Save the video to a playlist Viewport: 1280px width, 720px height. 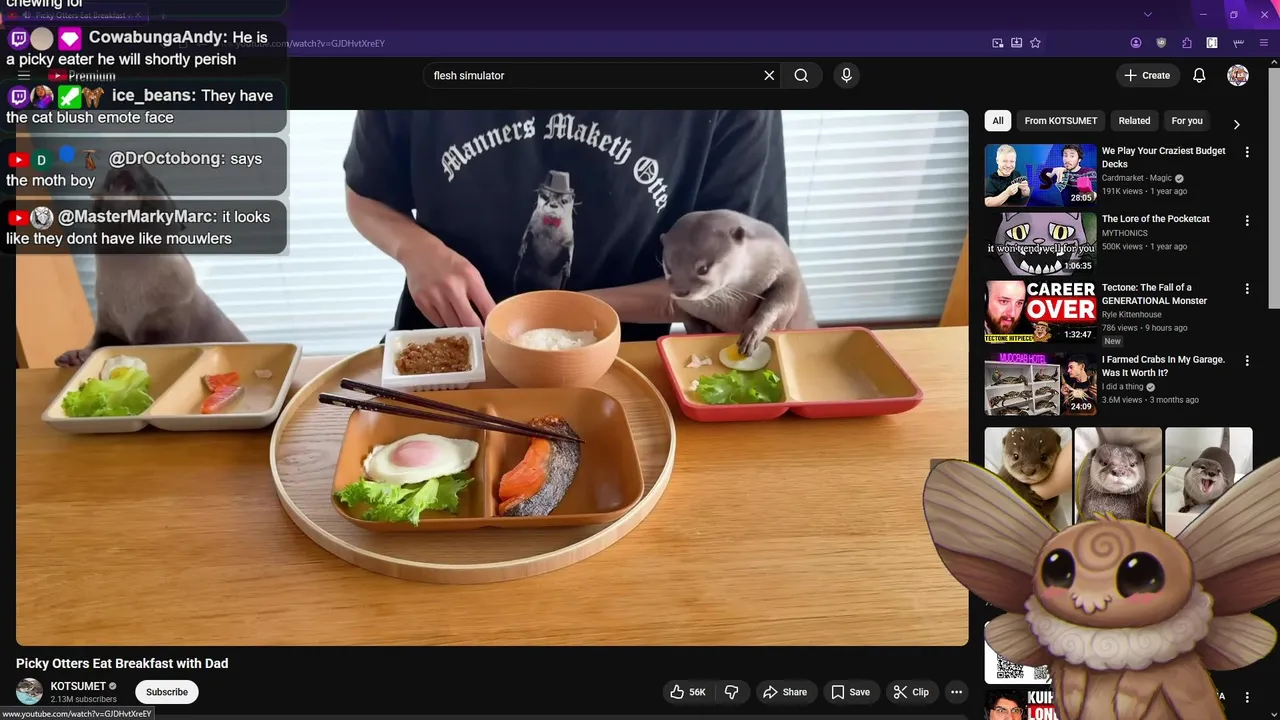click(x=850, y=692)
